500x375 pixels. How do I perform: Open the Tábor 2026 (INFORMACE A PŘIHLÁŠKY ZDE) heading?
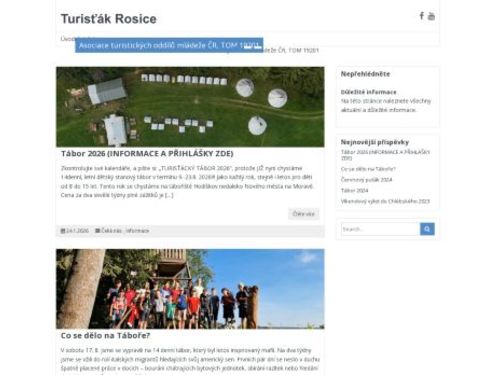coord(147,154)
